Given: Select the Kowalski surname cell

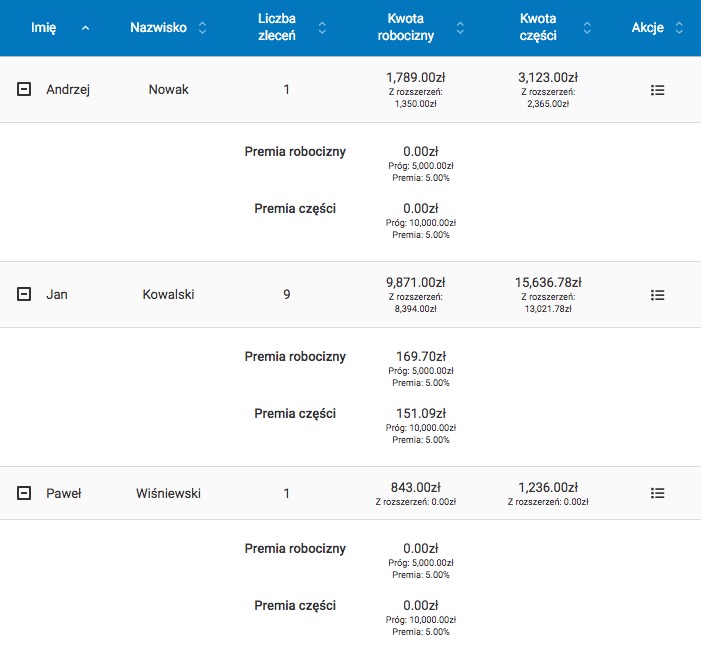Looking at the screenshot, I should (168, 295).
